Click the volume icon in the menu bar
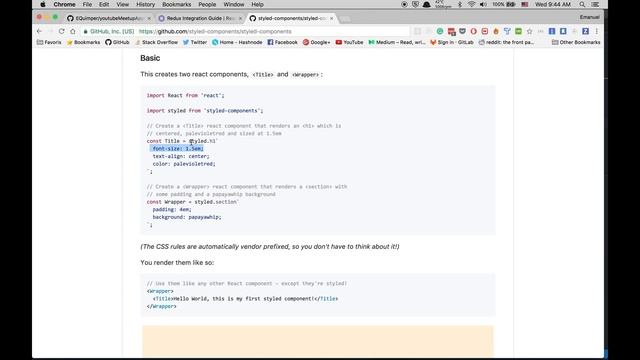The image size is (640, 360). [x=483, y=4]
